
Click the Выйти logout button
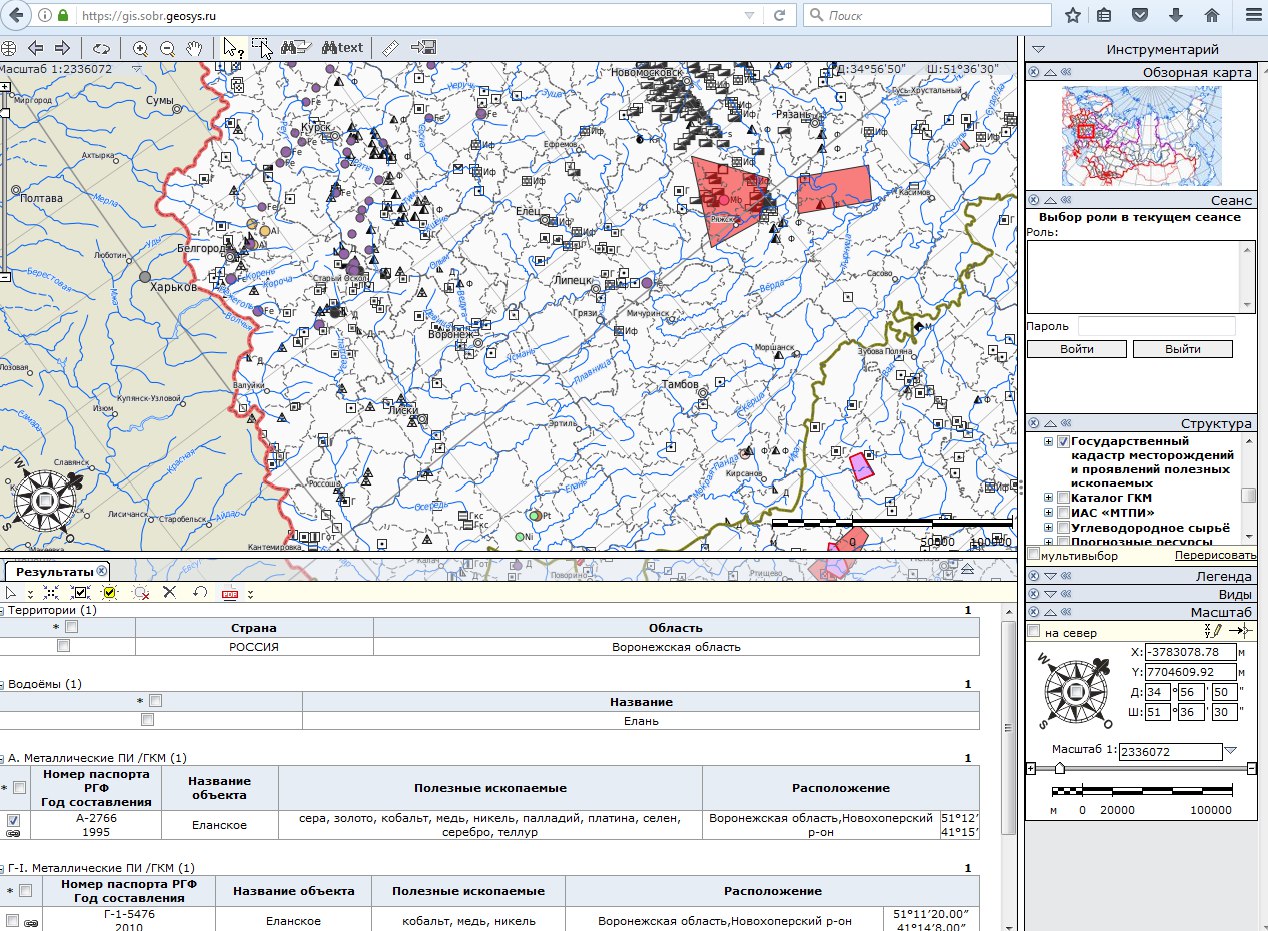click(x=1182, y=349)
